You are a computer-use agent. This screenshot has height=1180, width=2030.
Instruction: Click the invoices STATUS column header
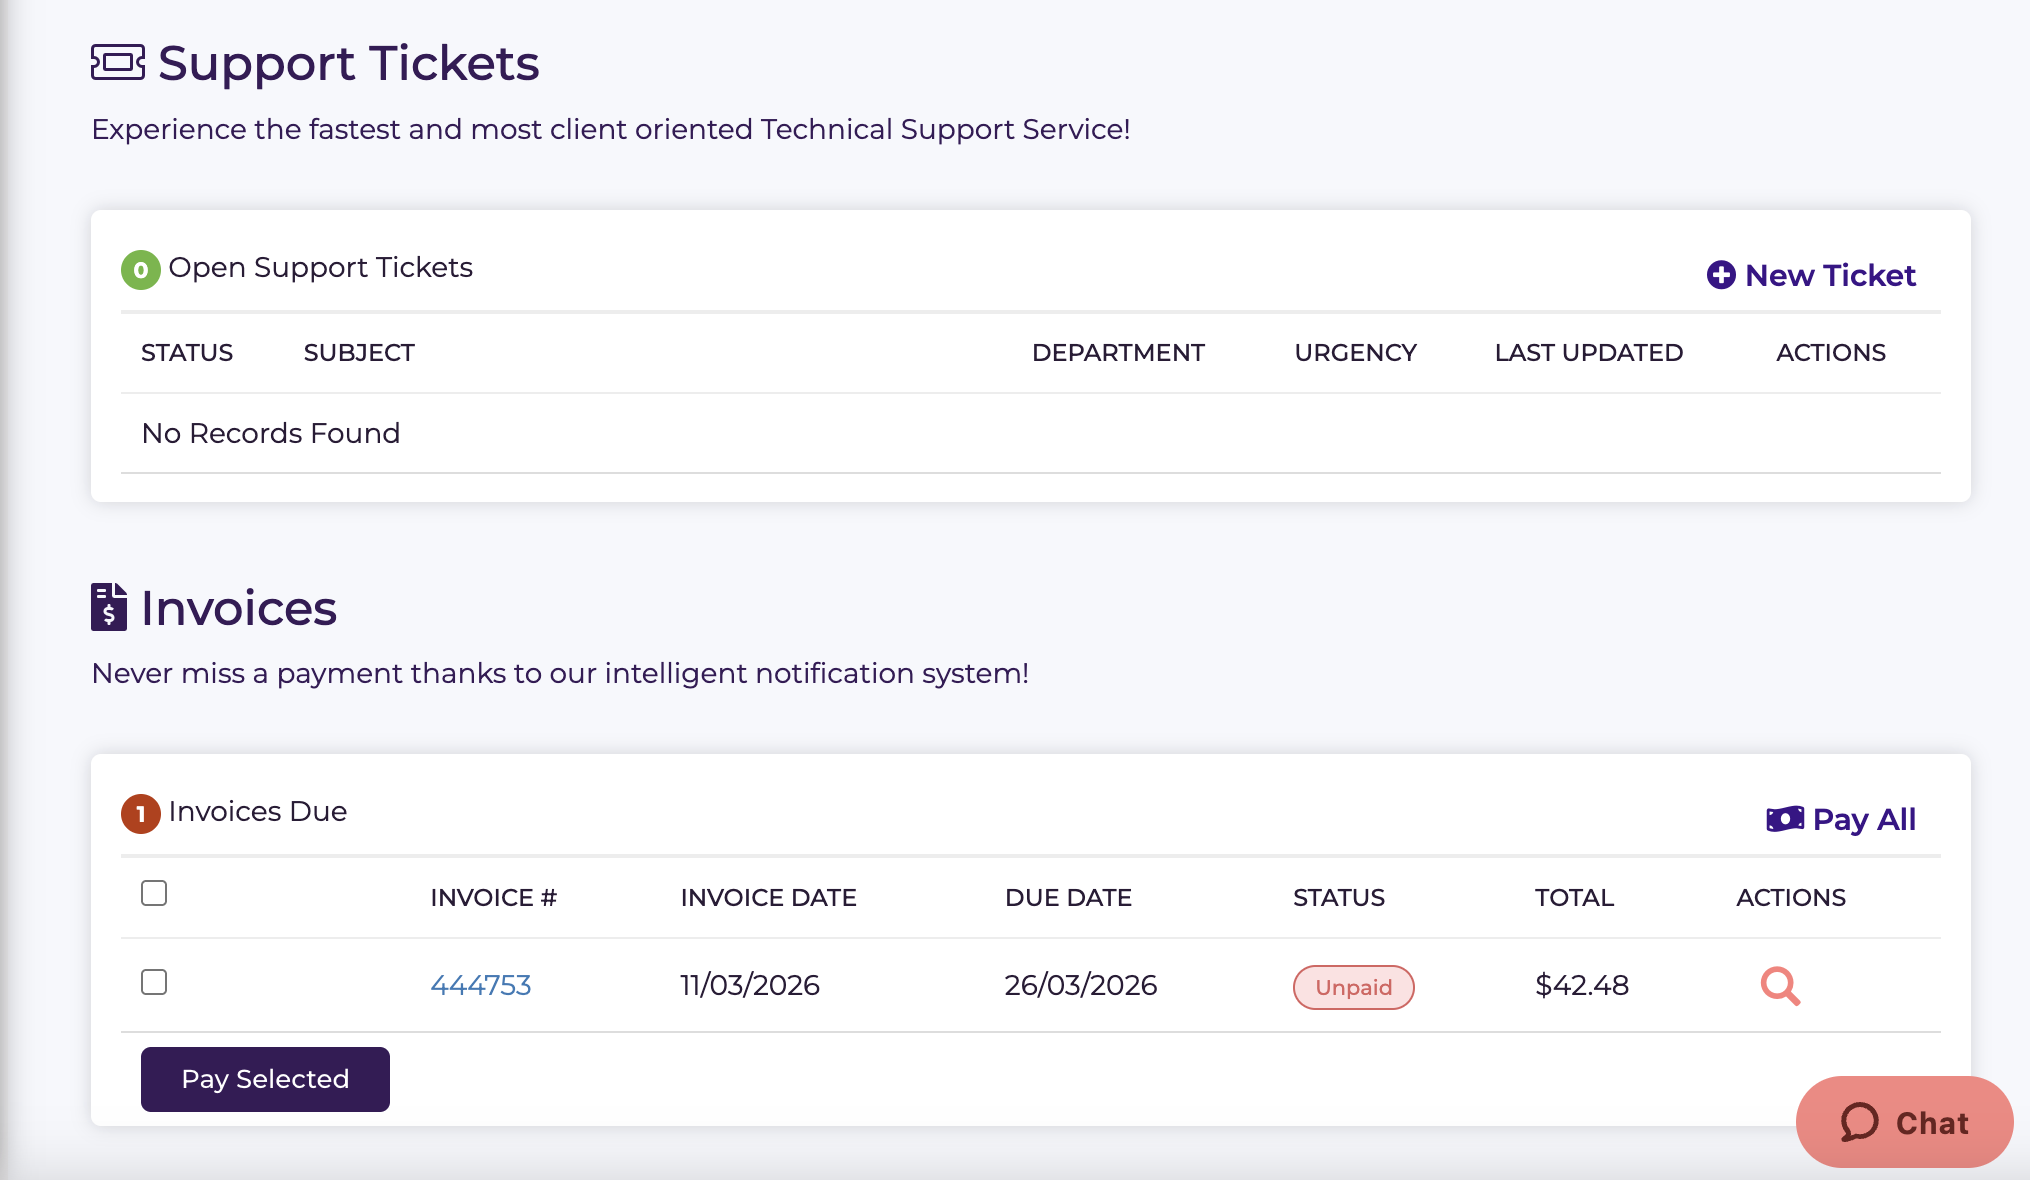pyautogui.click(x=1339, y=898)
